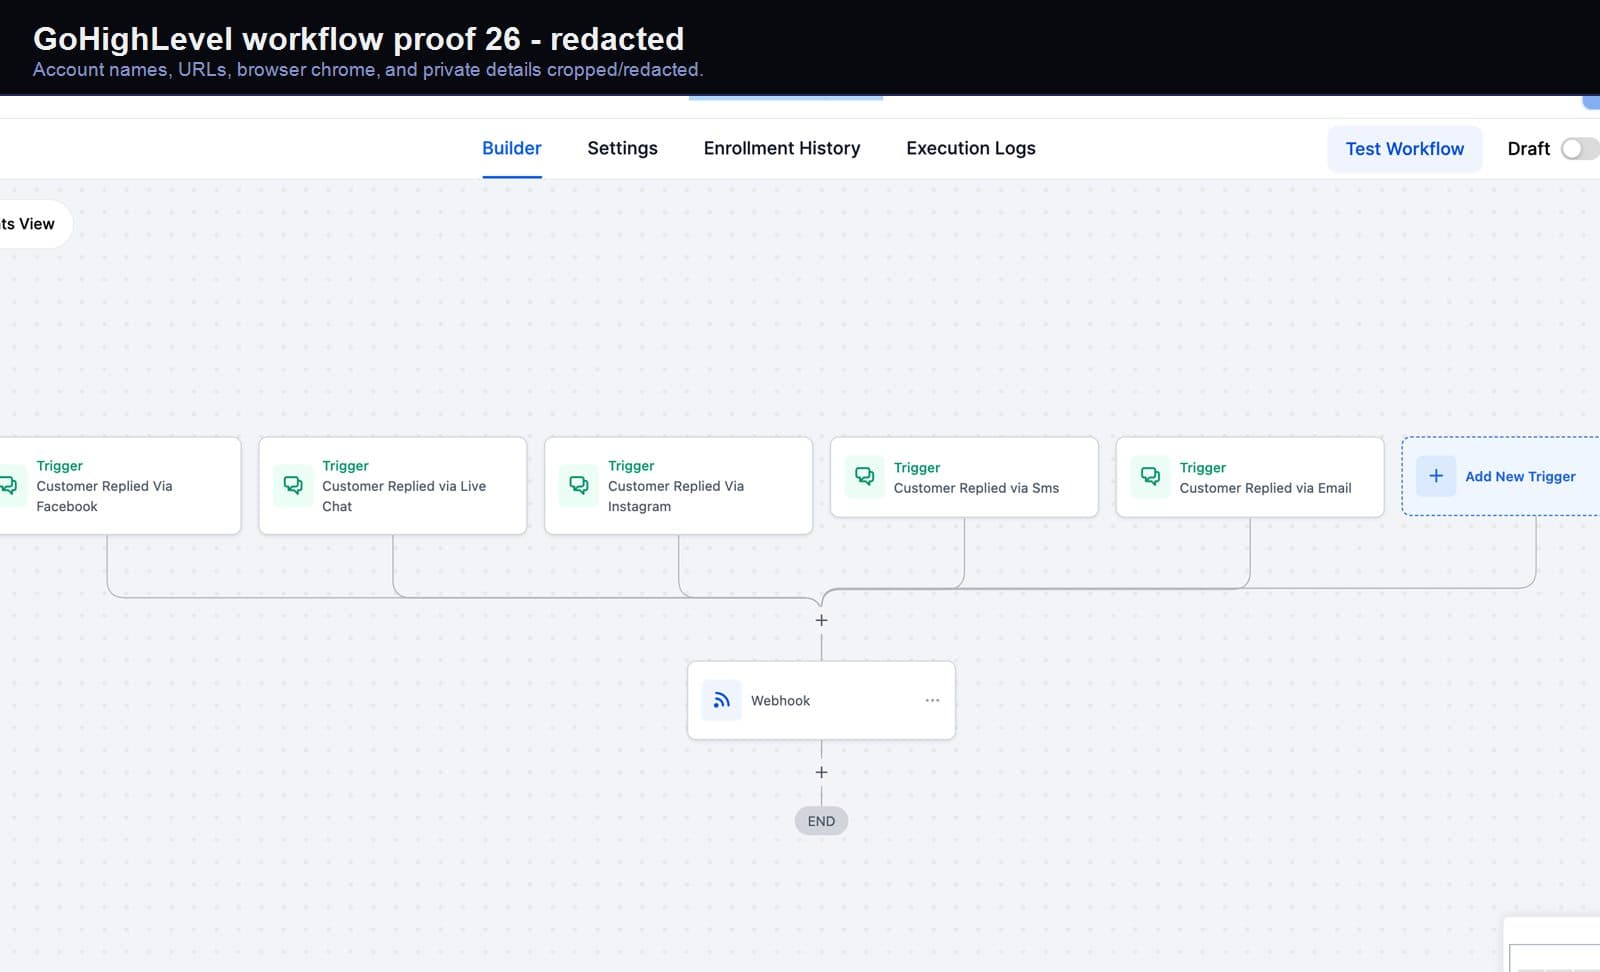Screen dimensions: 1600x972
Task: Select the Customer Replied via Email trigger
Action: tap(1250, 477)
